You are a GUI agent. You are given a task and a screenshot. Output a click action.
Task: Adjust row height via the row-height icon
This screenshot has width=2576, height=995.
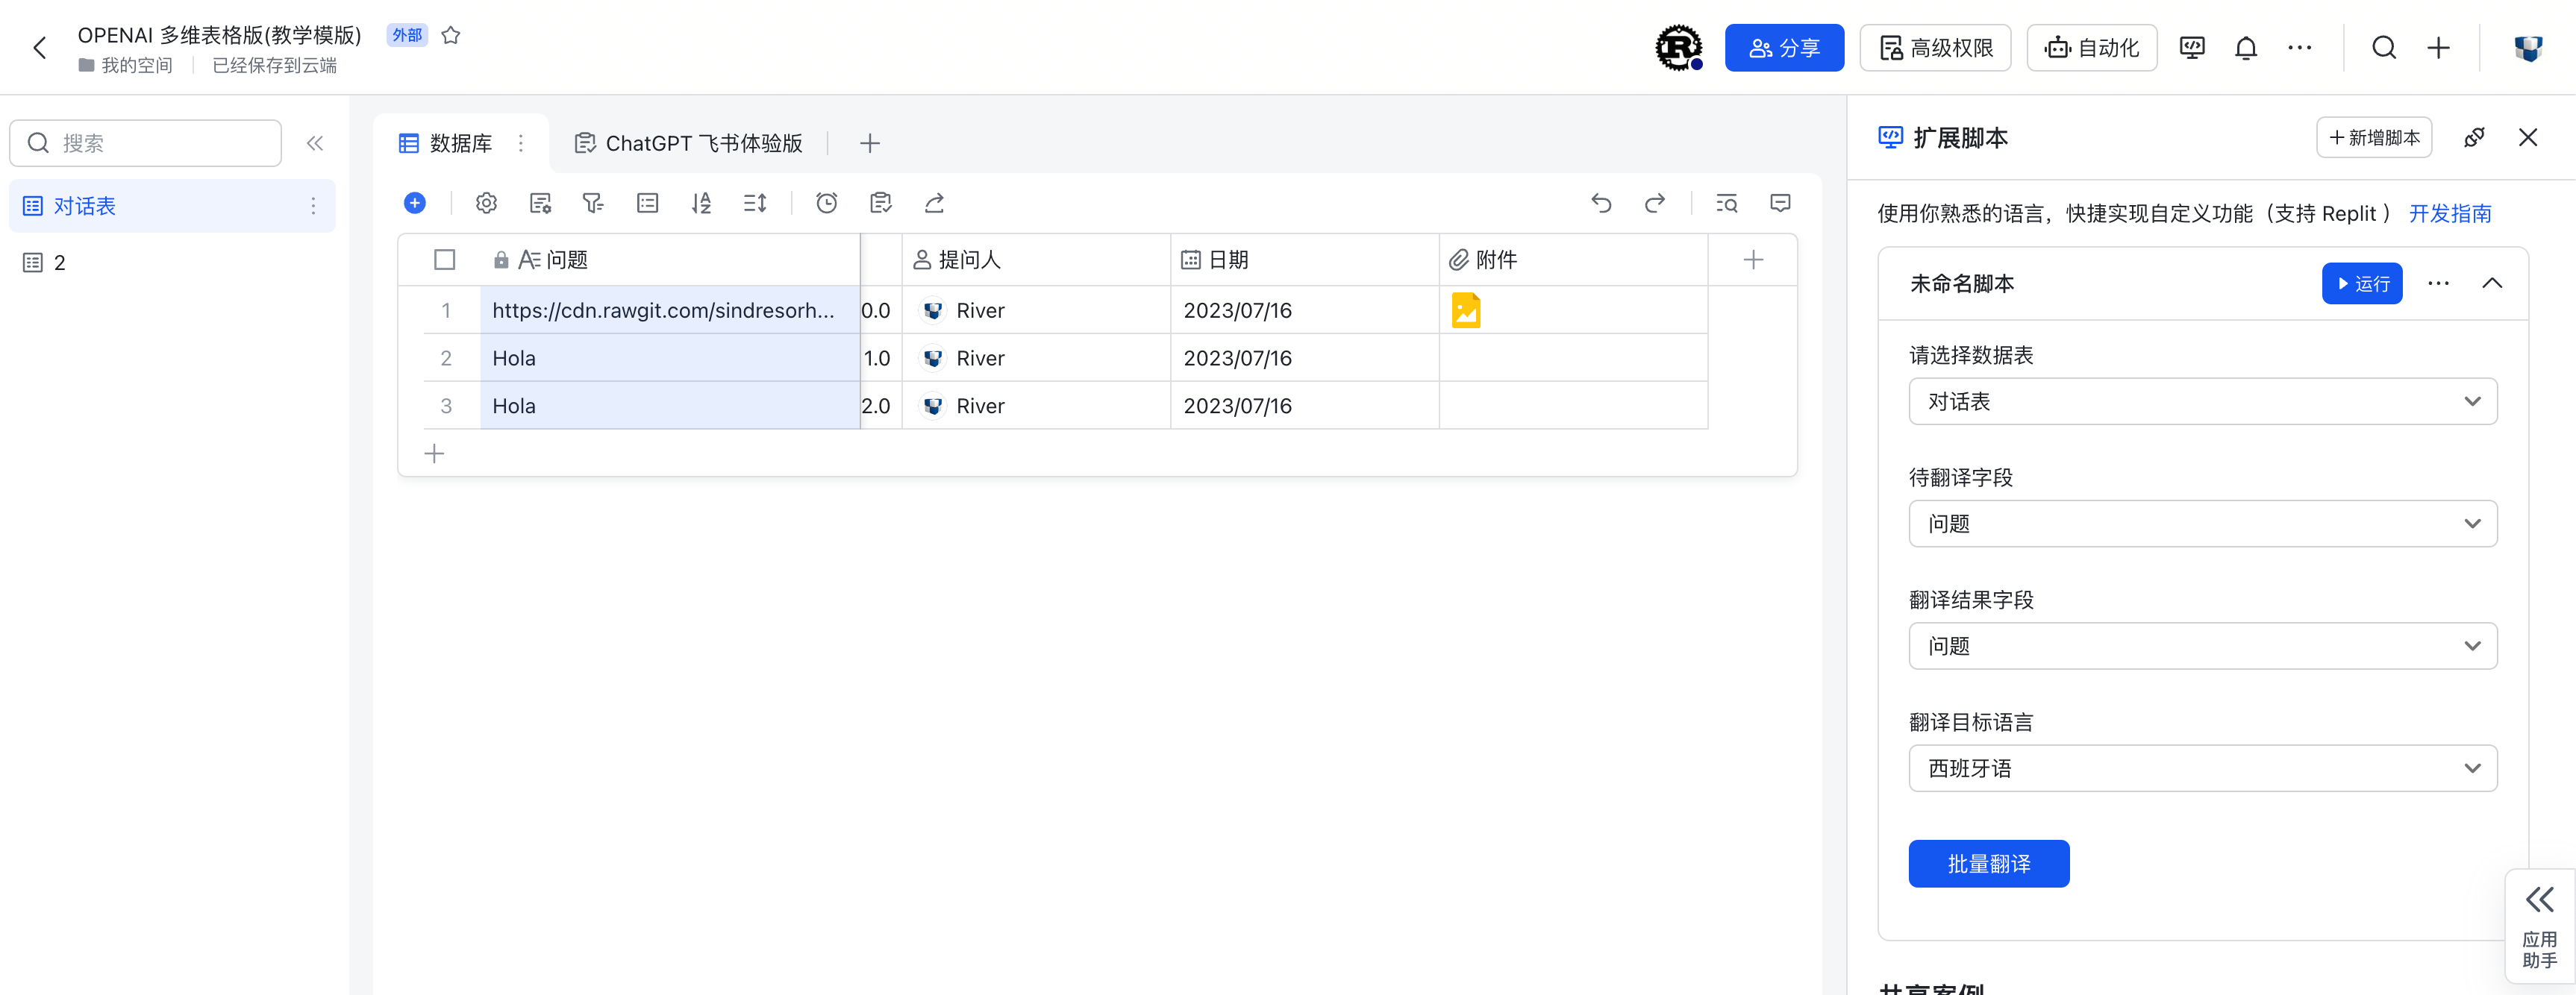[755, 202]
